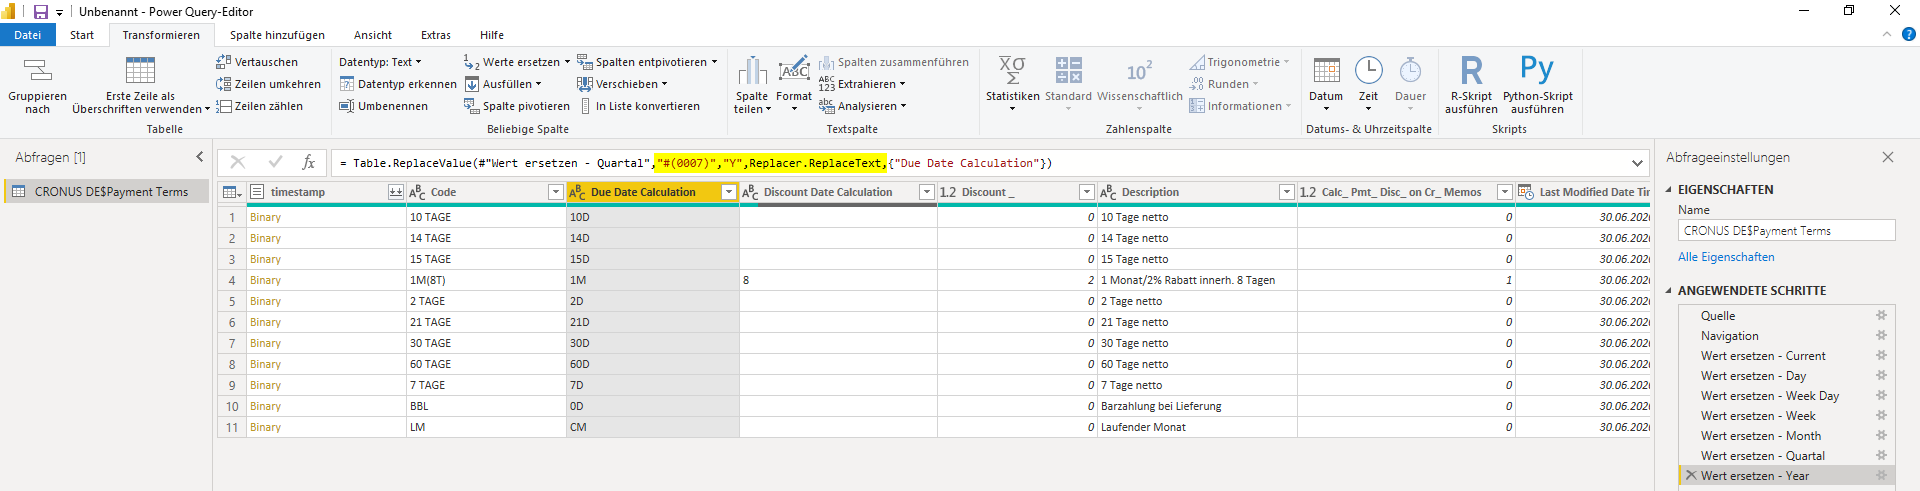Screen dimensions: 1920x491
Task: Collapse ANGEWENDETE SCHRITTE section
Action: coord(1669,290)
